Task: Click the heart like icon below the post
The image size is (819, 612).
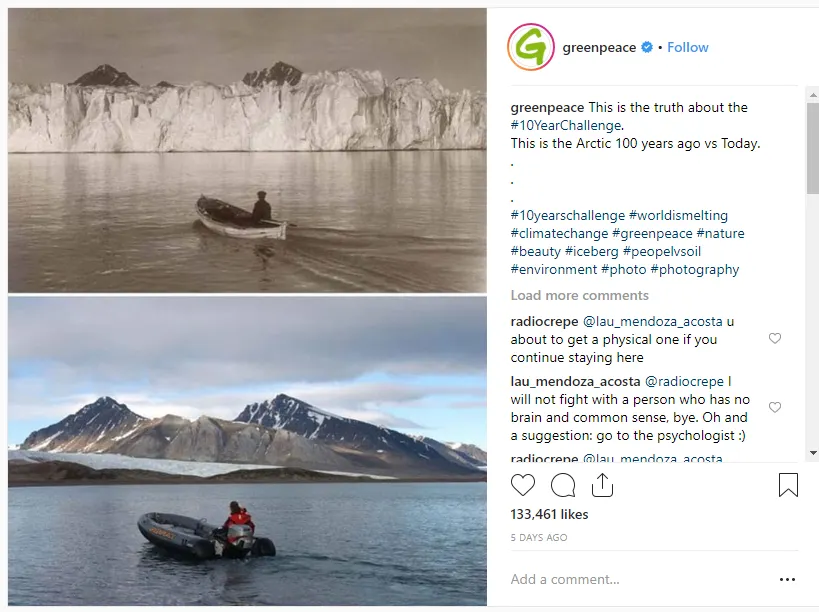Action: tap(523, 486)
